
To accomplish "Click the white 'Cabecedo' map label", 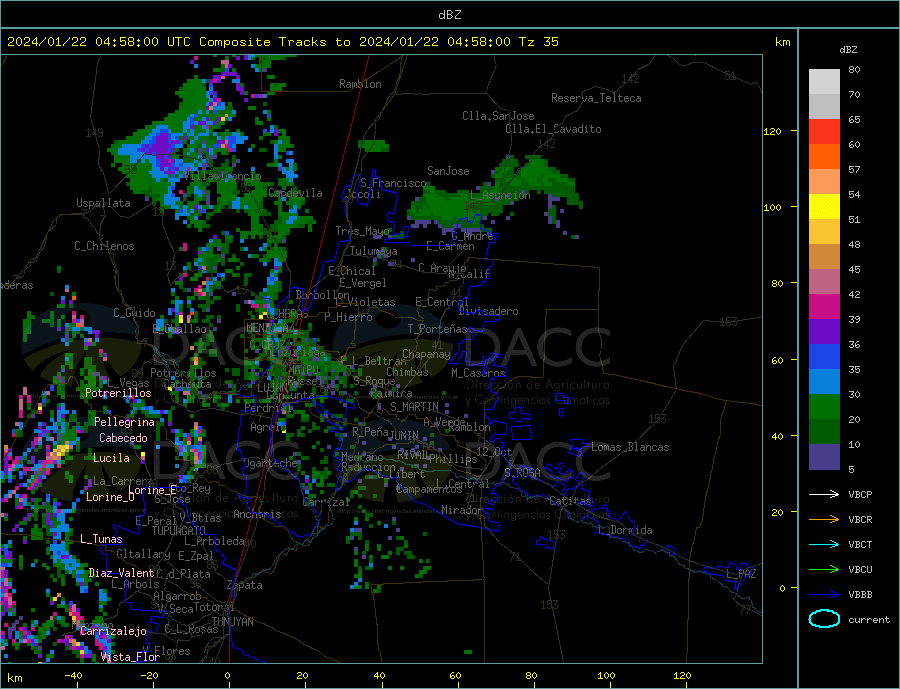I will click(123, 438).
